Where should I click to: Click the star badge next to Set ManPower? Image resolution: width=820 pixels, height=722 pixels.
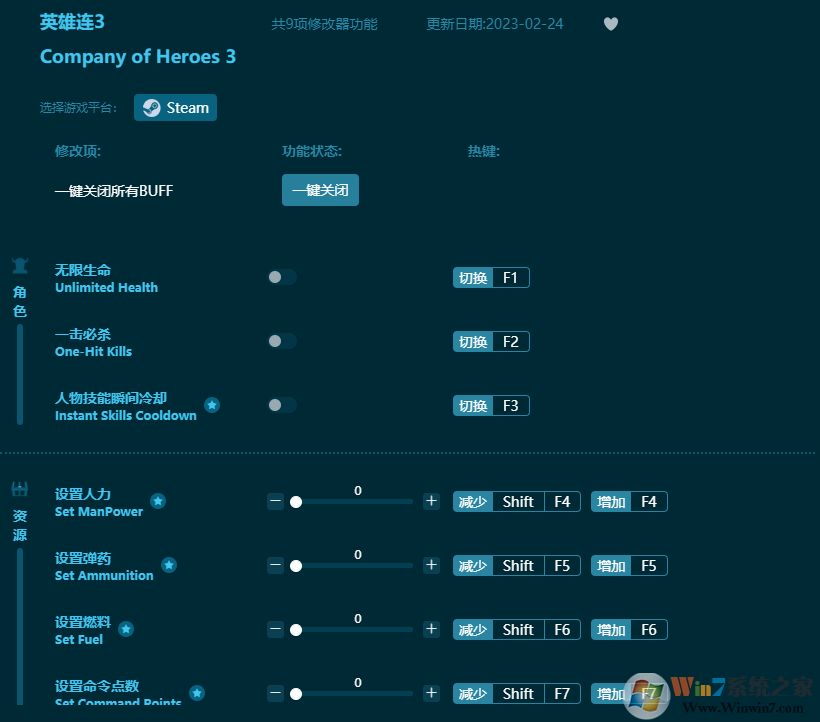158,501
